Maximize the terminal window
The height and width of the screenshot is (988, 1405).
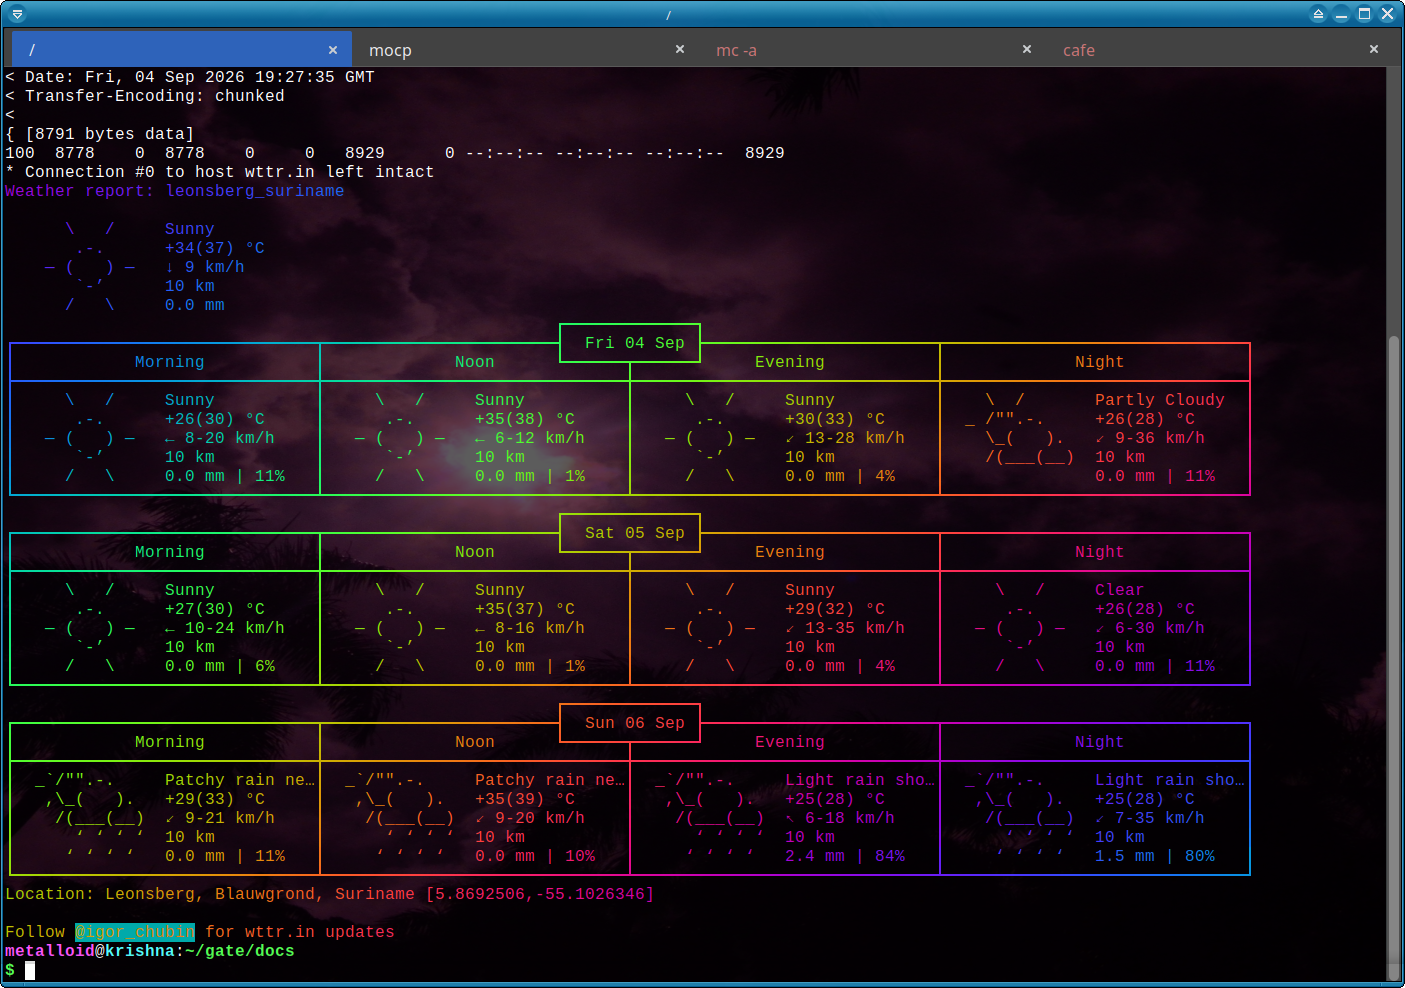tap(1364, 14)
